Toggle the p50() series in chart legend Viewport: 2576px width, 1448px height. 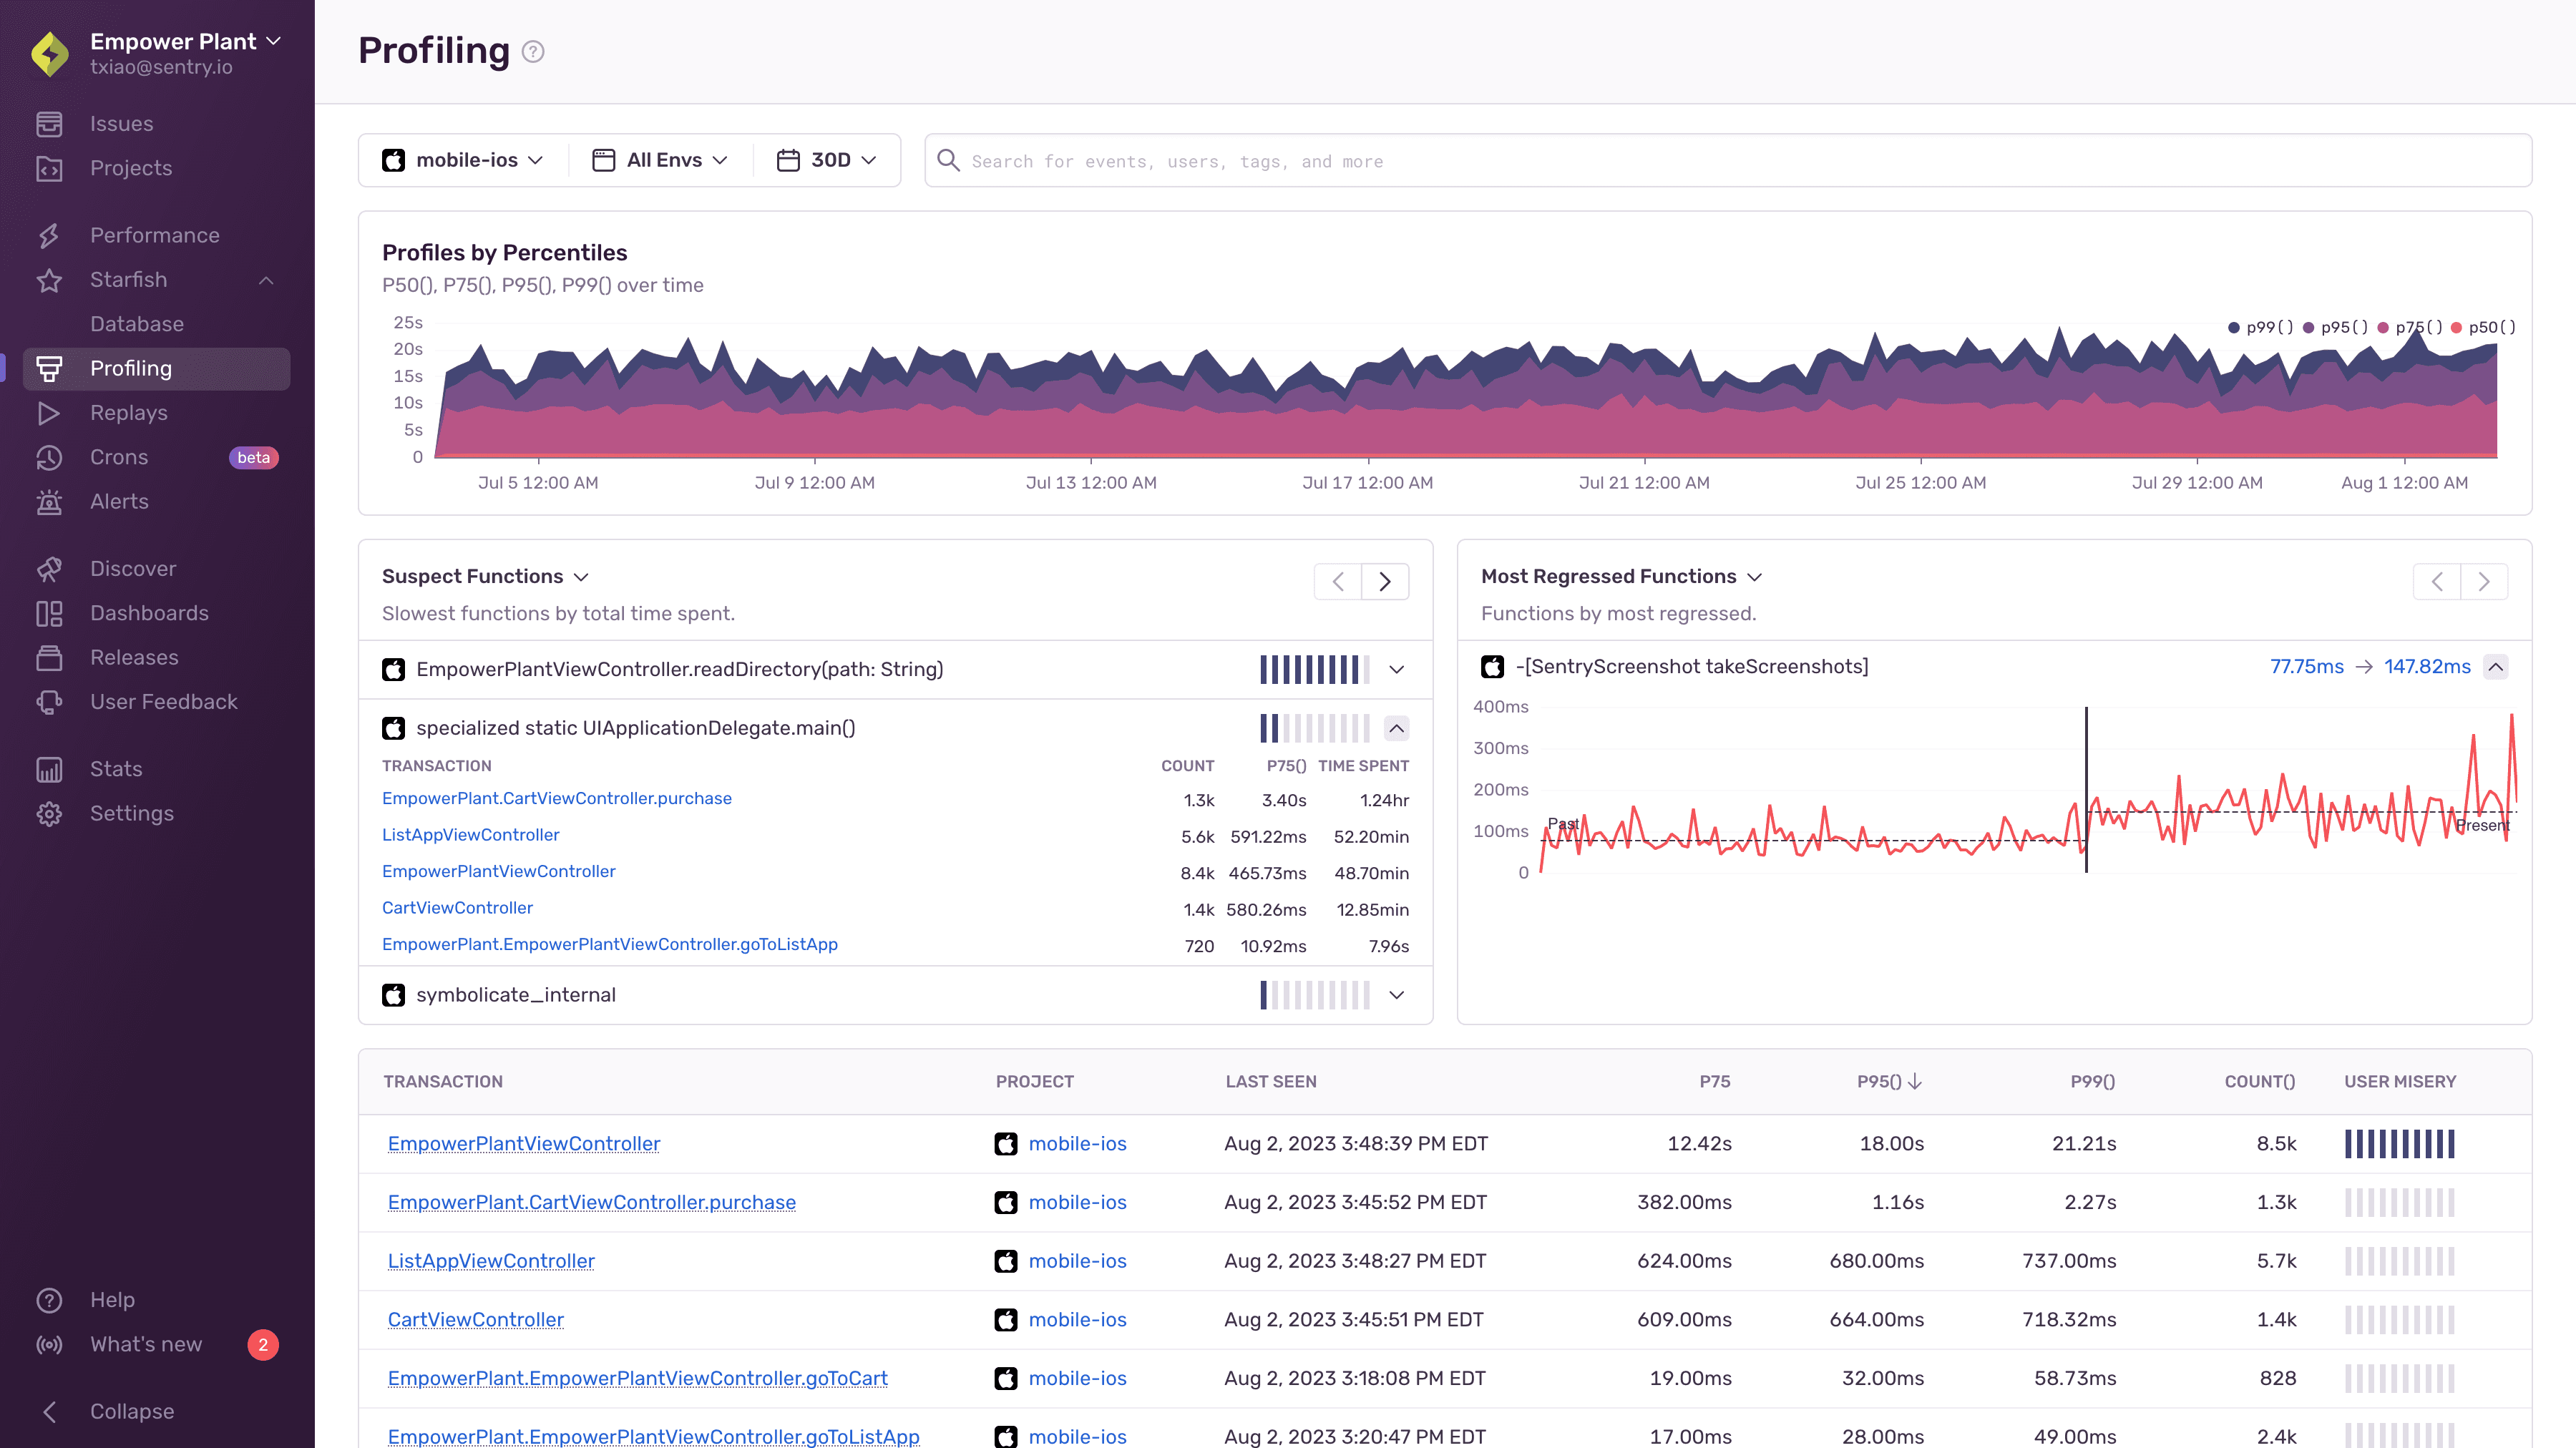[2457, 327]
